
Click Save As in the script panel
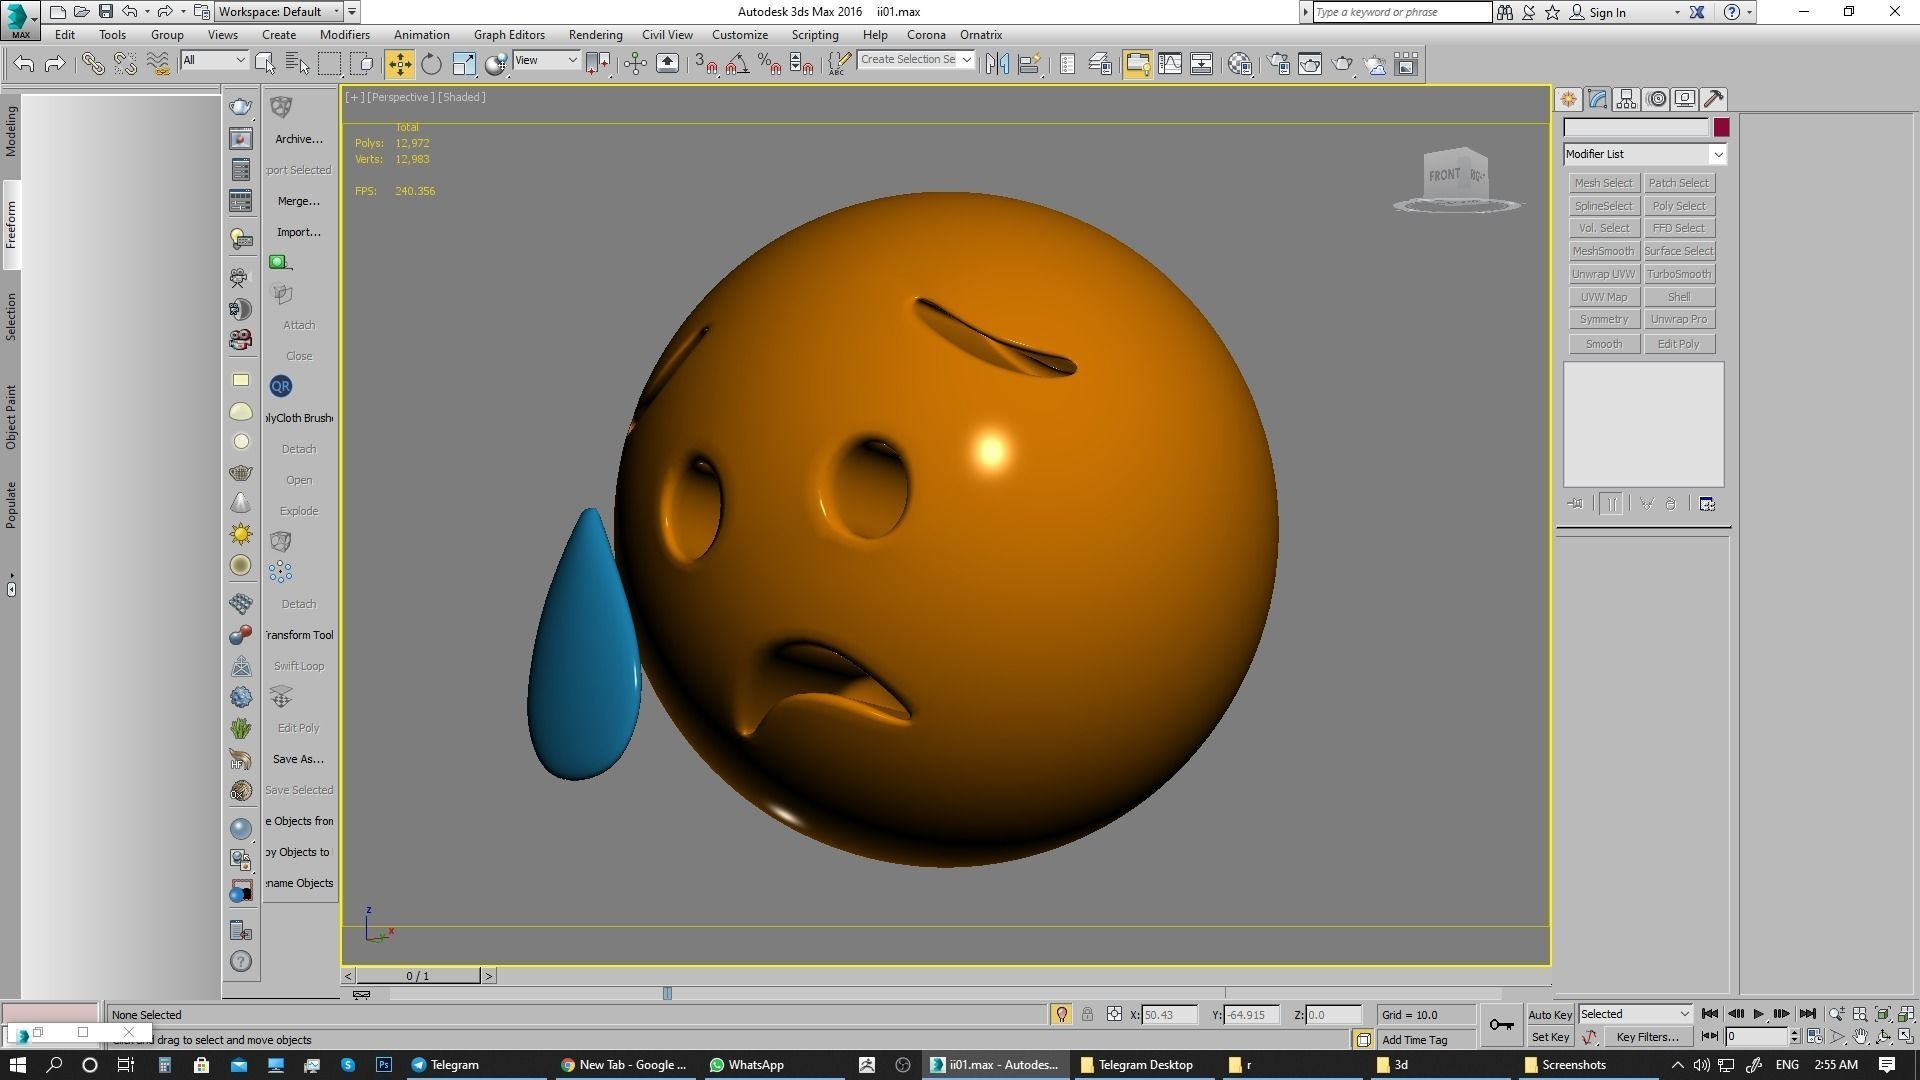click(298, 759)
